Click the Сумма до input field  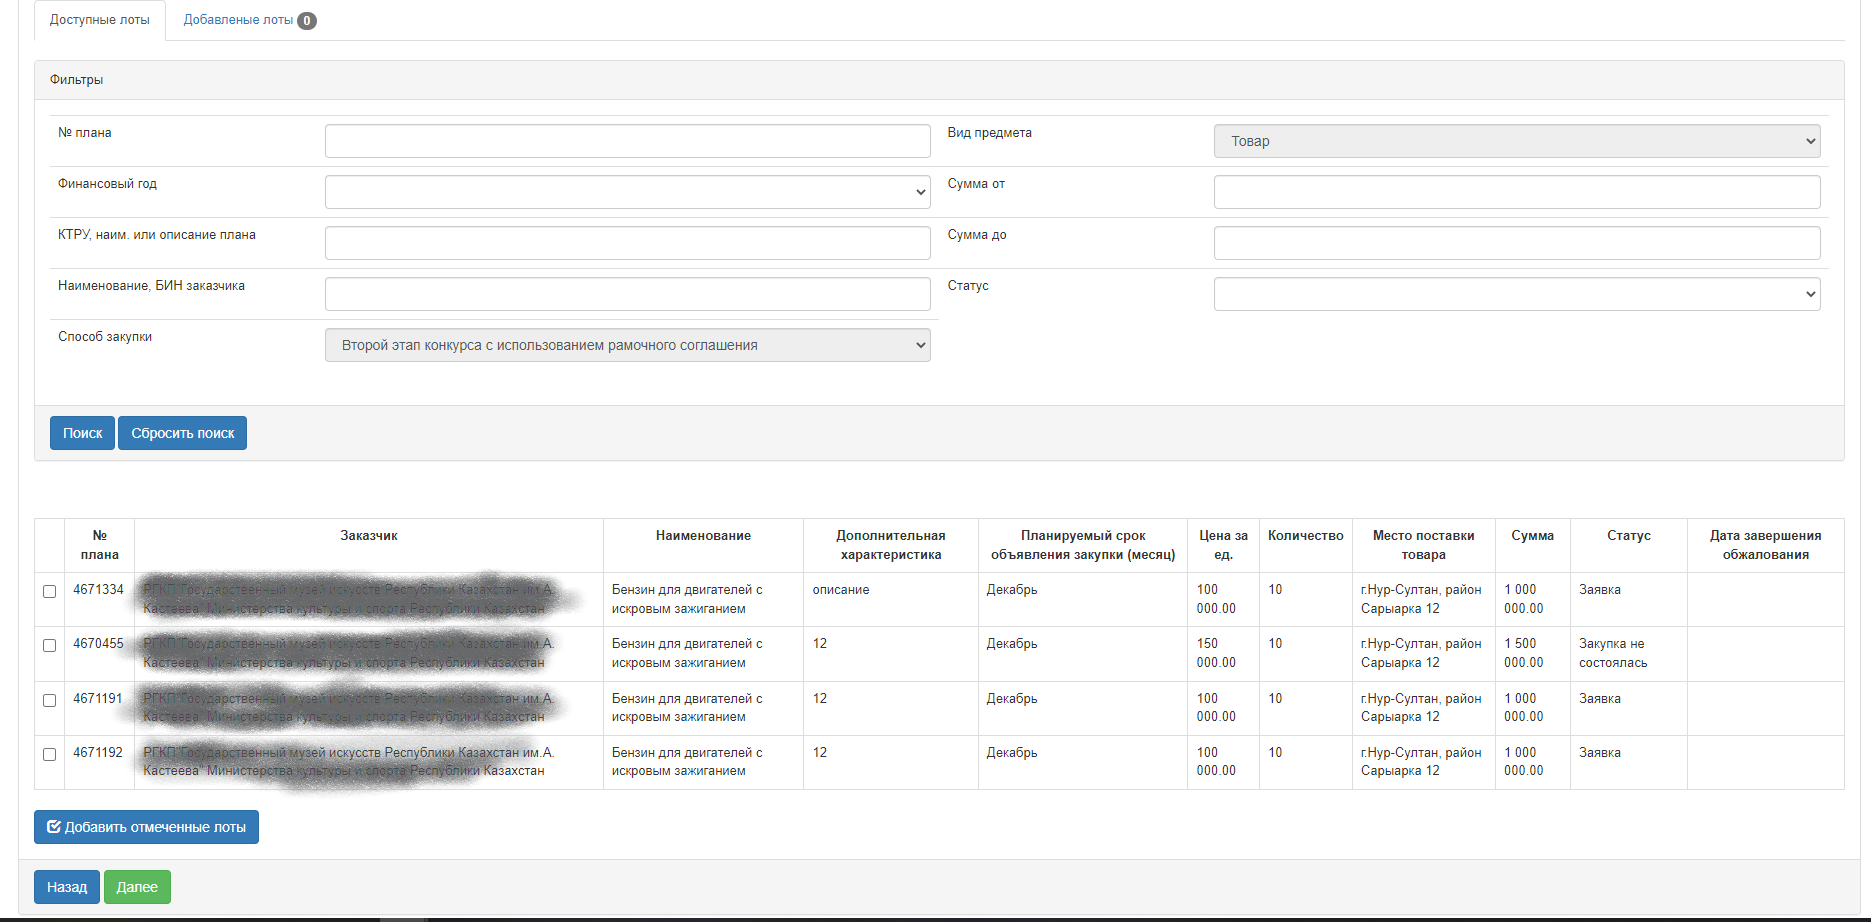point(1517,243)
